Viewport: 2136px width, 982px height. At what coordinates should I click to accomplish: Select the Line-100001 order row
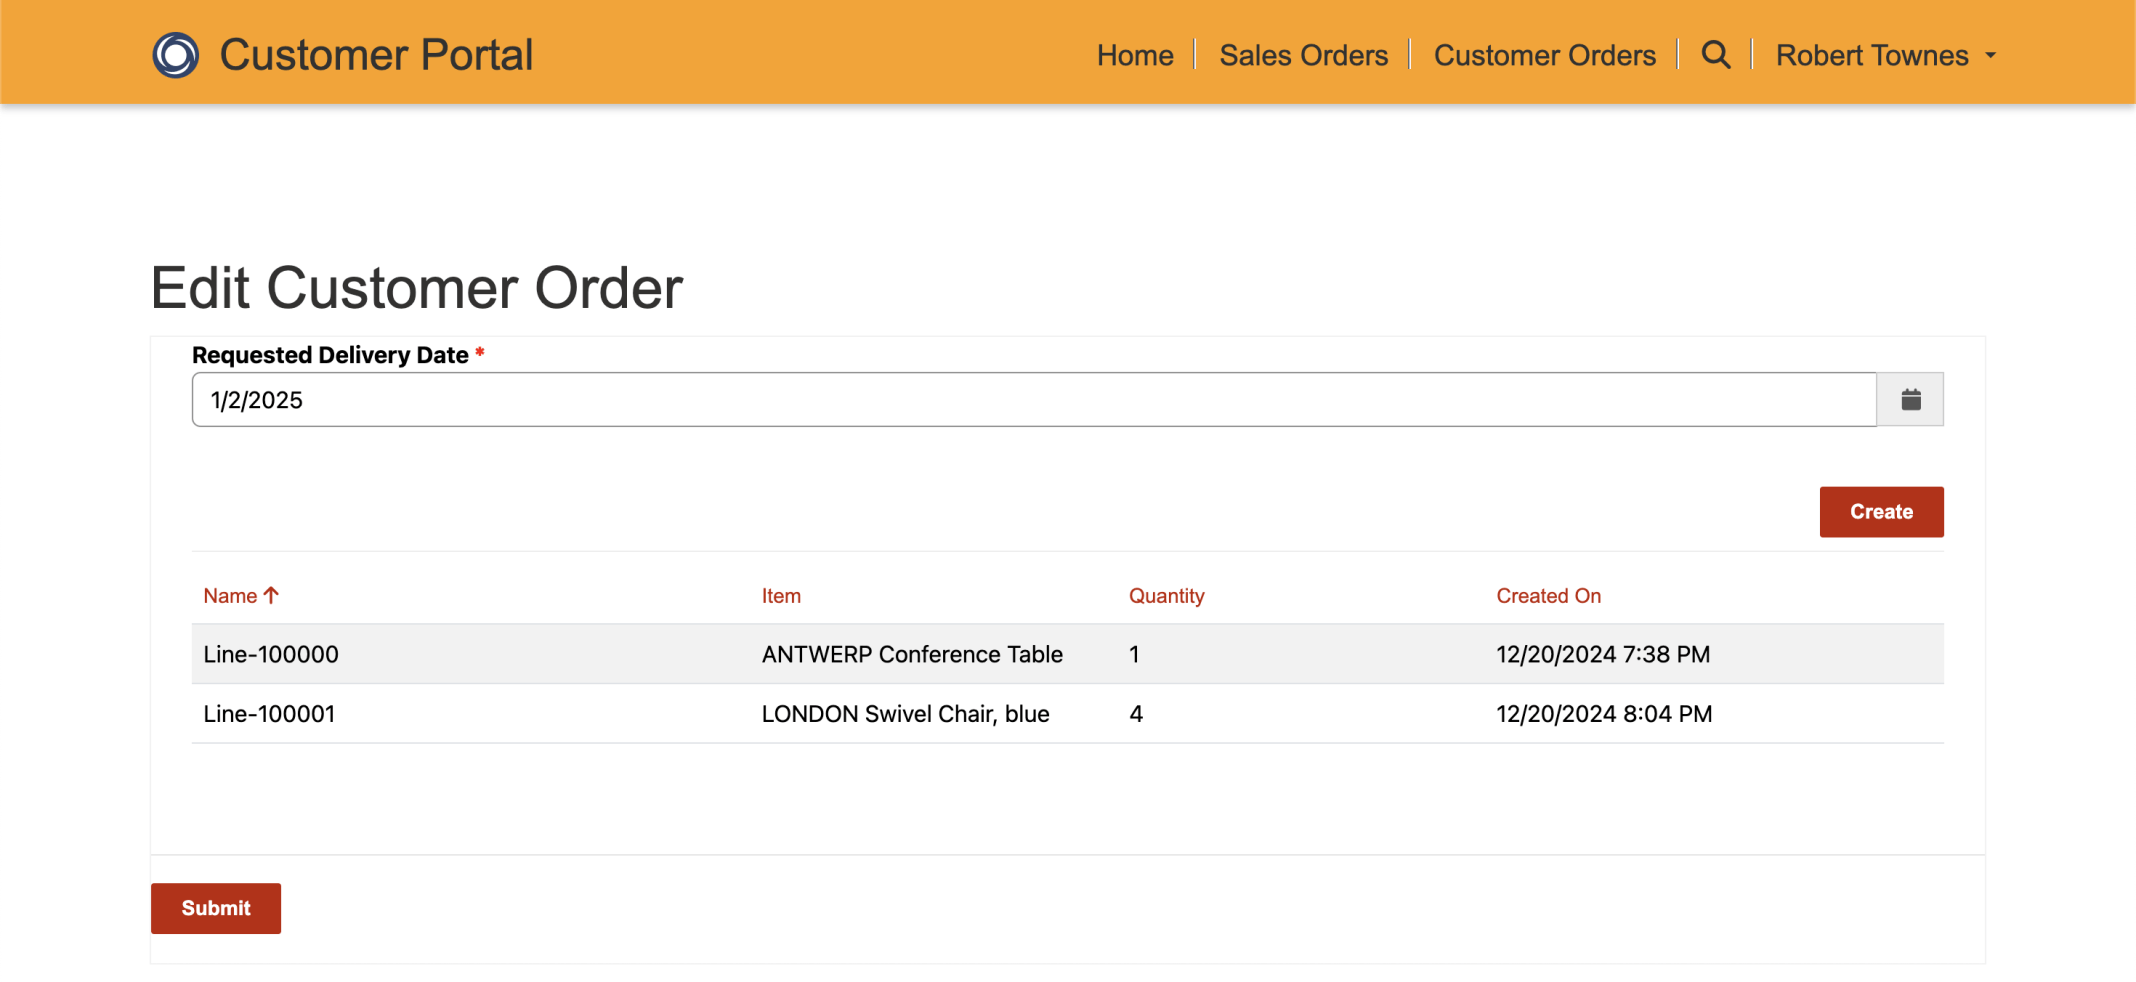[269, 714]
